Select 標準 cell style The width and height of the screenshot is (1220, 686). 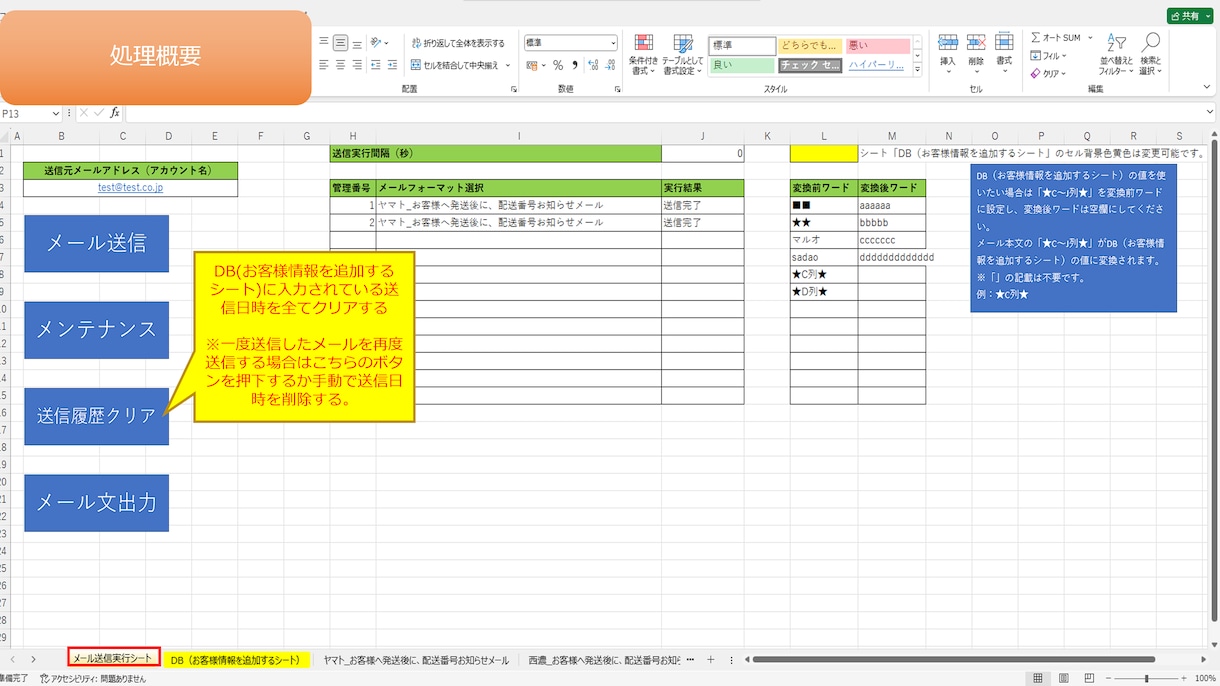point(742,46)
